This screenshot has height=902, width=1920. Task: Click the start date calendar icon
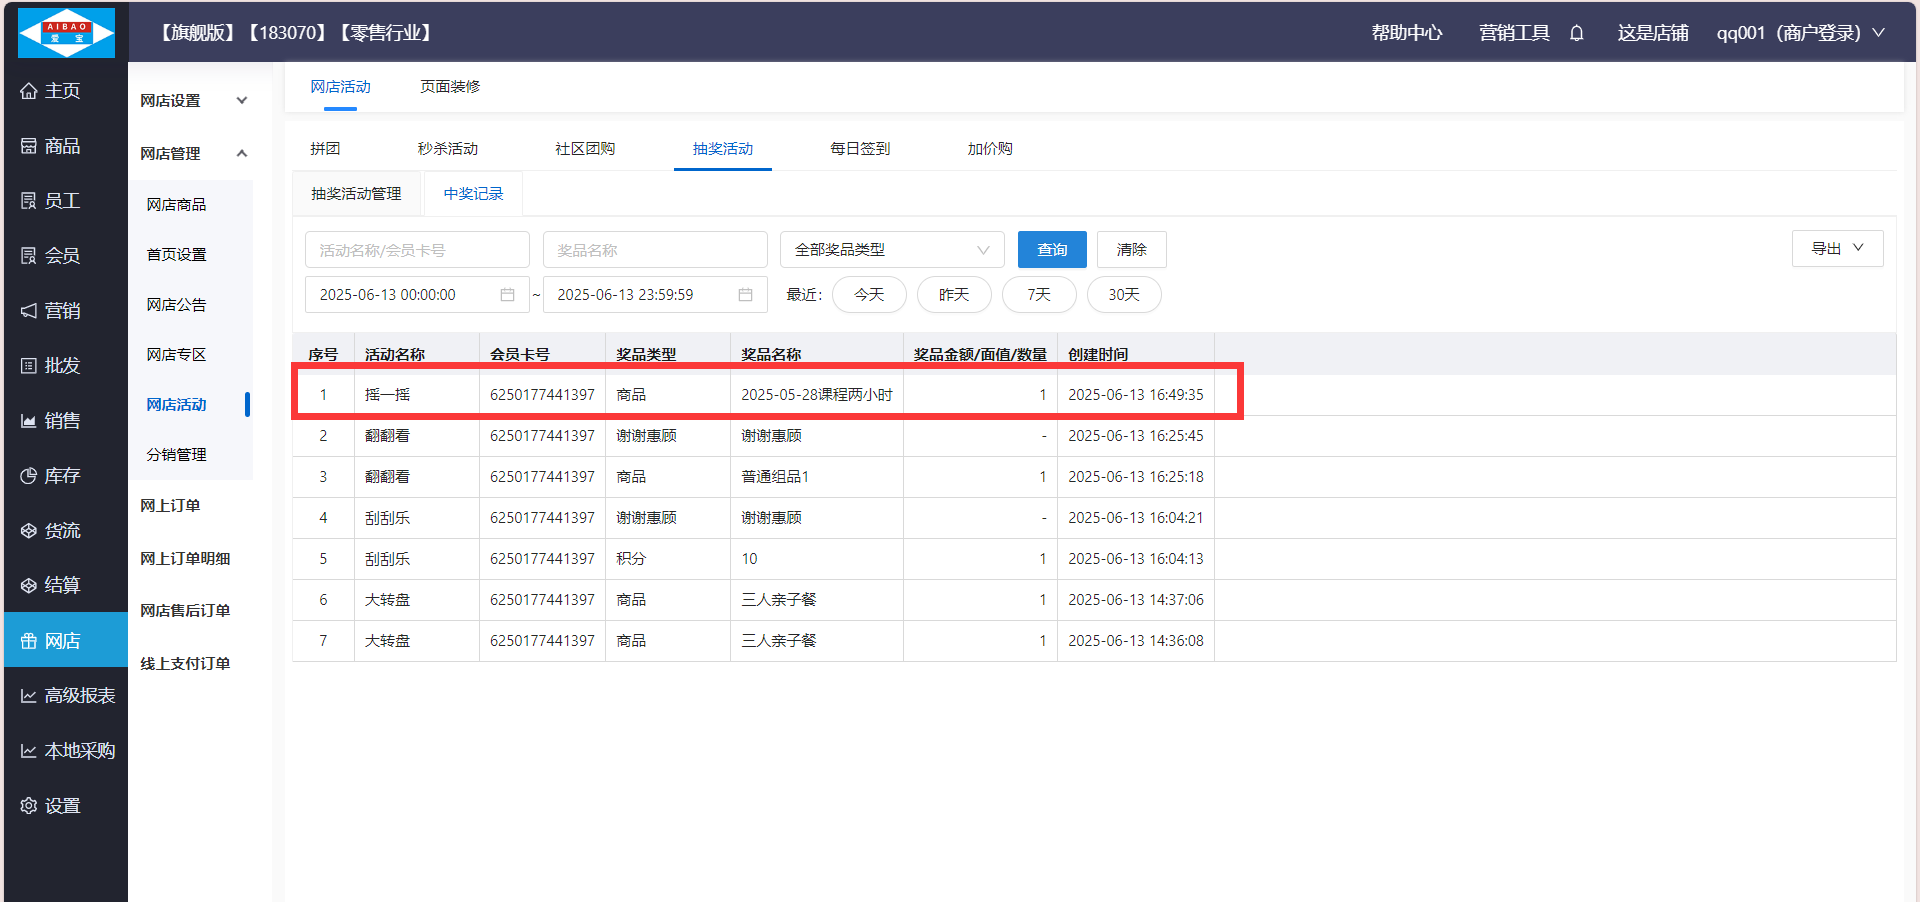pos(507,295)
